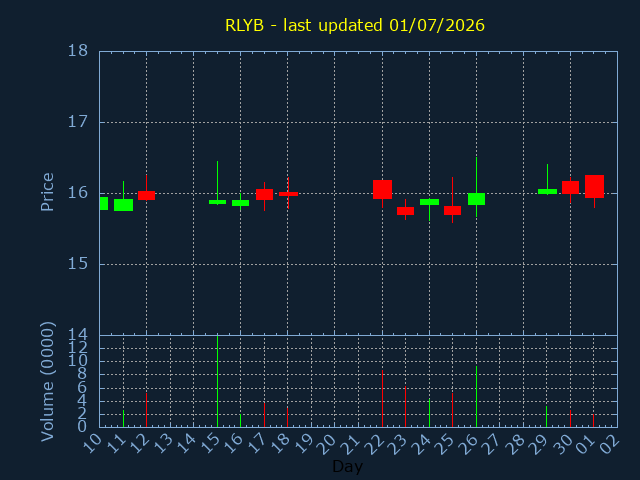Select the green candlestick for day 24

click(429, 202)
